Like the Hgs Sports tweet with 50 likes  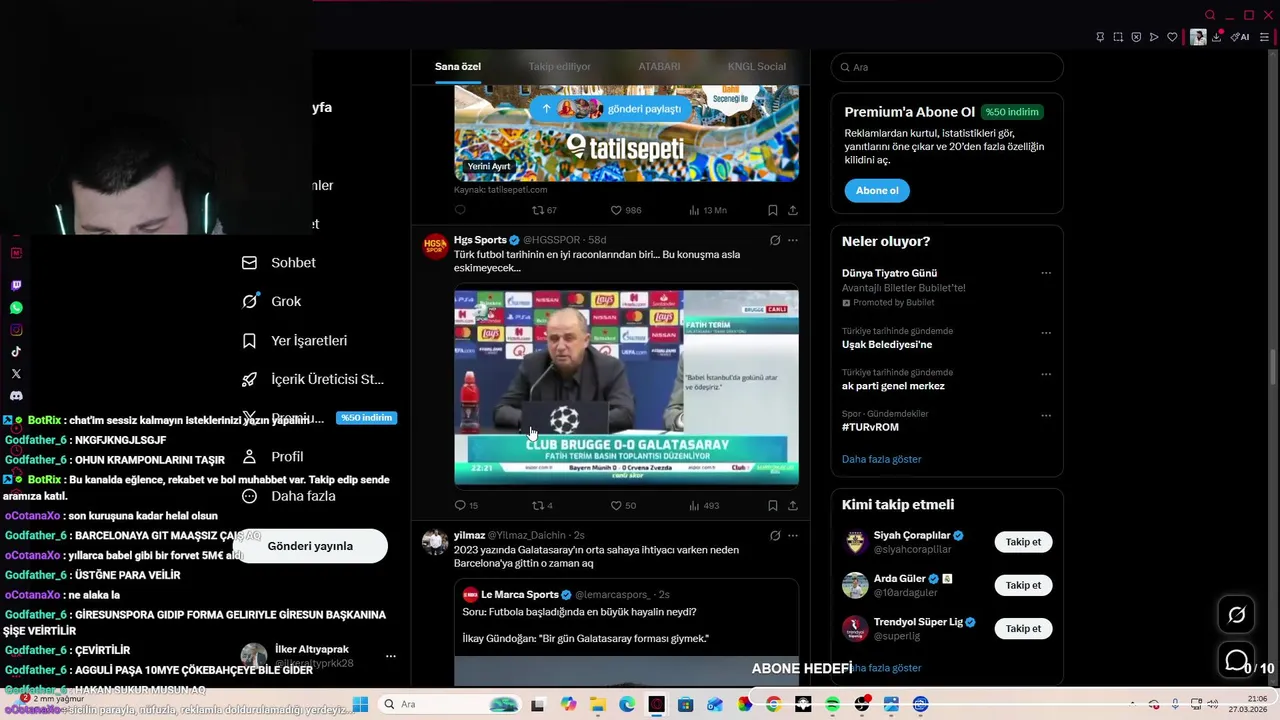616,506
